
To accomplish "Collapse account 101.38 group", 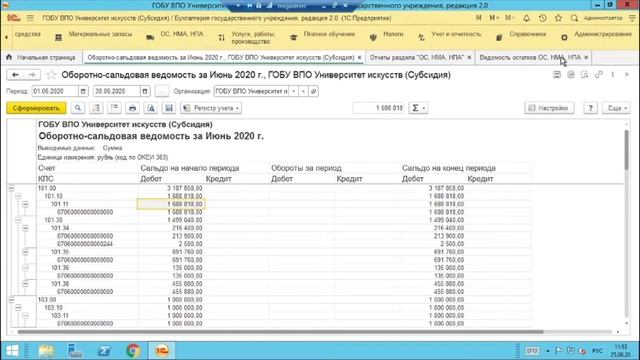I will [25, 284].
